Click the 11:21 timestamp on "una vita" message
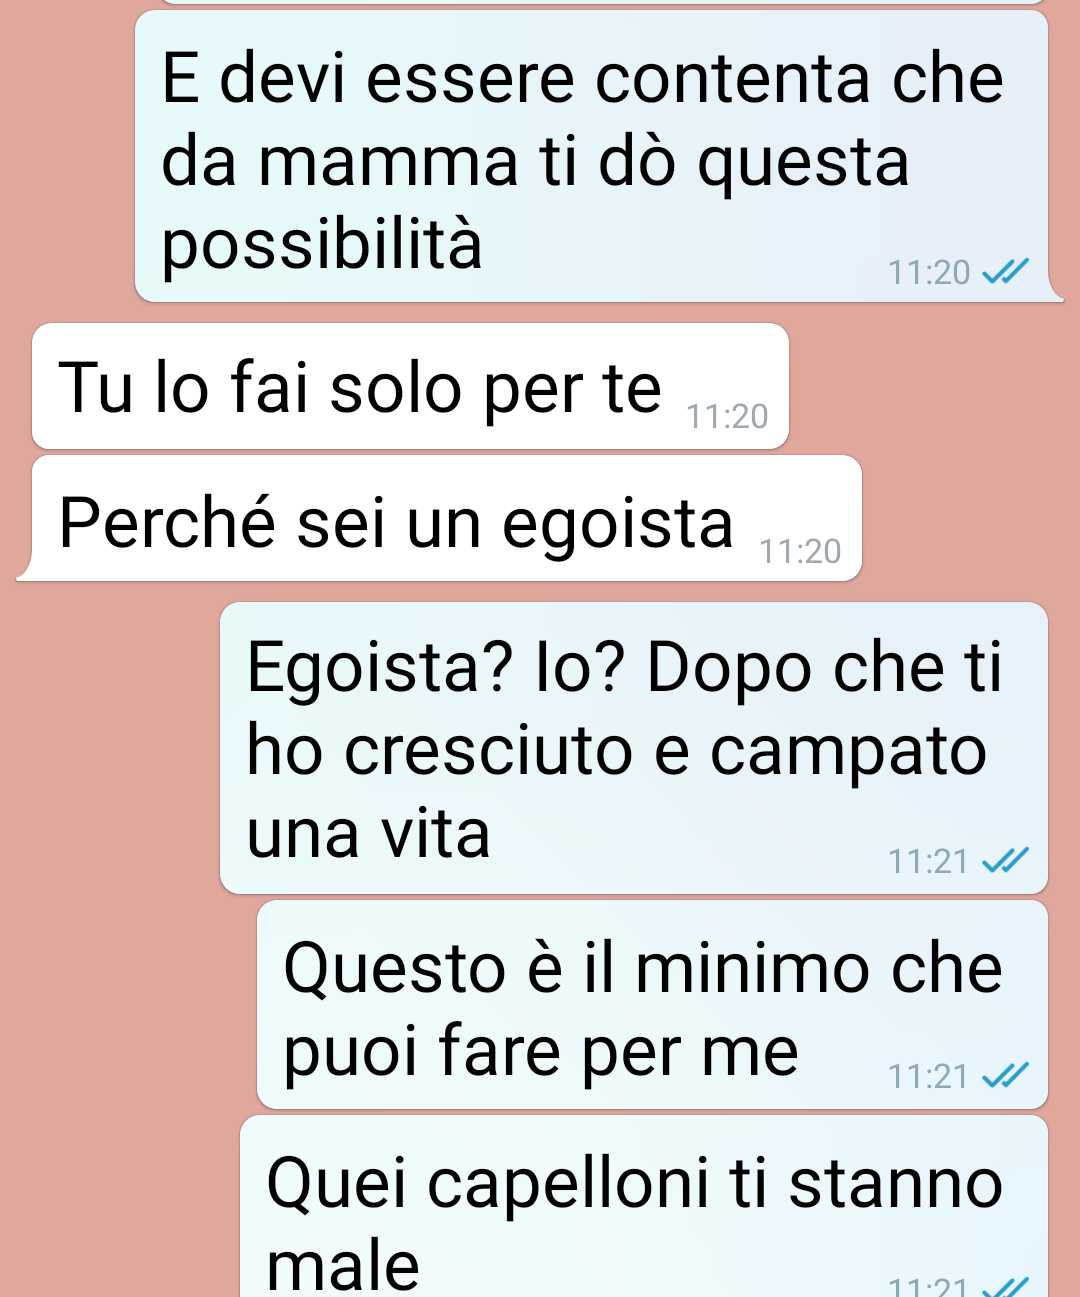 [928, 861]
